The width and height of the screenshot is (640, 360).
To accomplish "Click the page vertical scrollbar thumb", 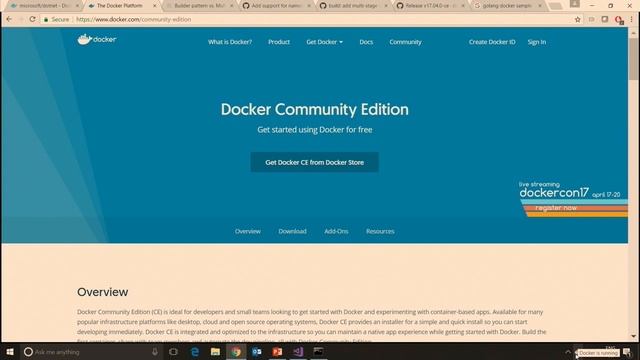I will pos(633,59).
